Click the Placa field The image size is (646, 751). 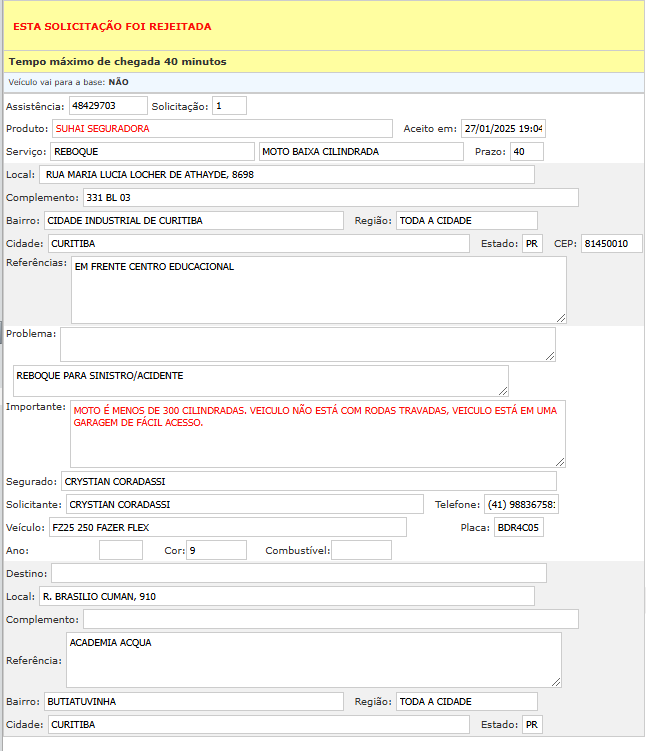pyautogui.click(x=519, y=527)
